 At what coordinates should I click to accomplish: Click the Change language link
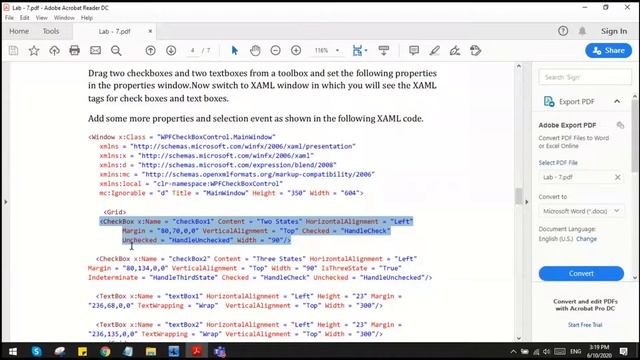pyautogui.click(x=587, y=239)
